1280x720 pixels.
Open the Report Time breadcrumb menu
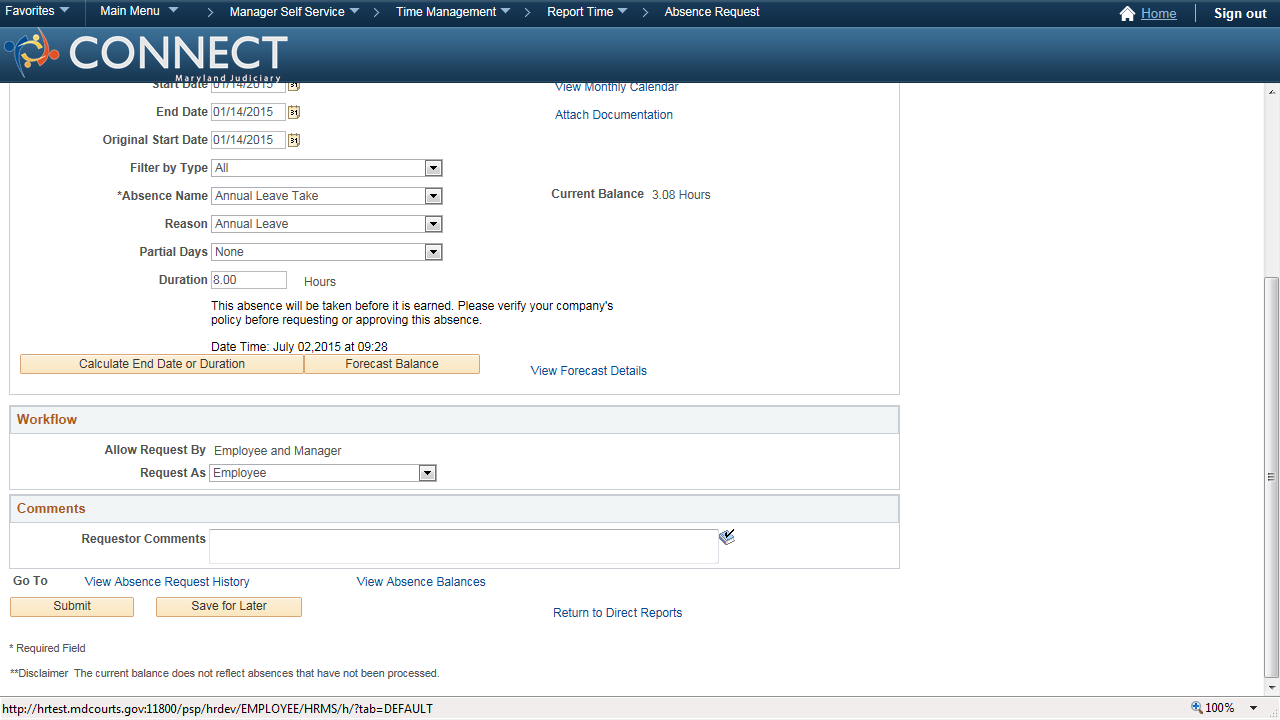[588, 12]
